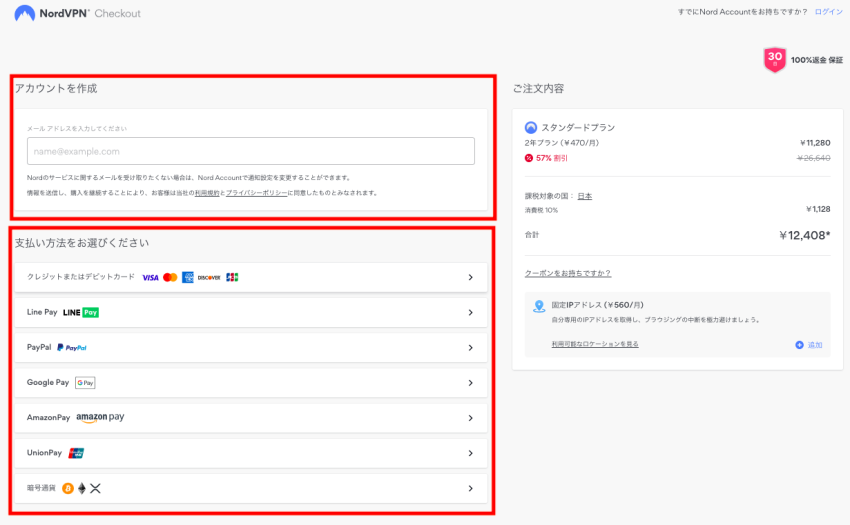Expand the cryptocurrency row chevron

point(471,489)
